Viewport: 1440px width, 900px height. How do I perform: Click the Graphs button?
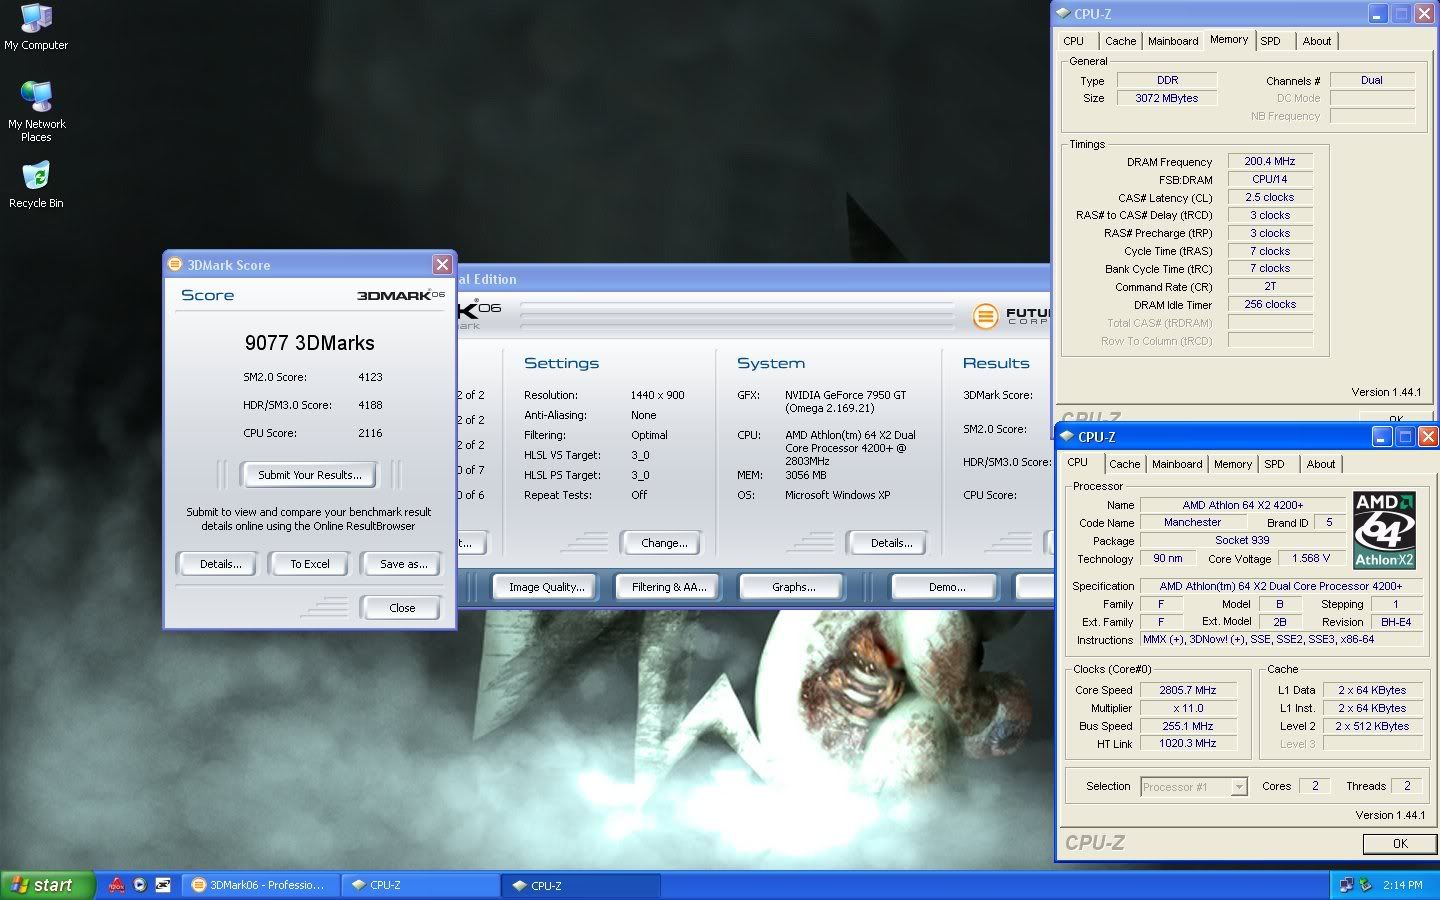pos(793,587)
